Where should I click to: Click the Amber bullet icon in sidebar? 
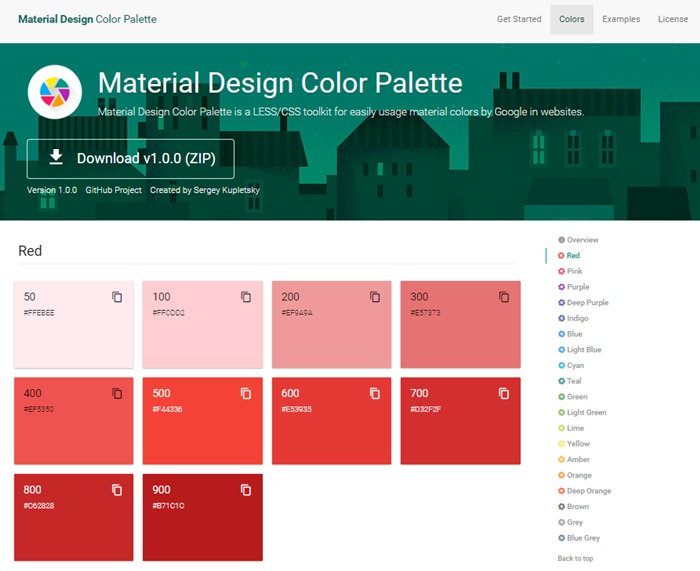(562, 459)
